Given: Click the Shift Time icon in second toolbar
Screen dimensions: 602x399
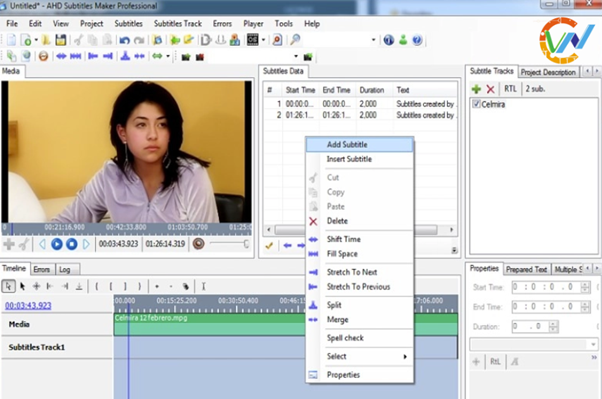Looking at the screenshot, I should [61, 56].
